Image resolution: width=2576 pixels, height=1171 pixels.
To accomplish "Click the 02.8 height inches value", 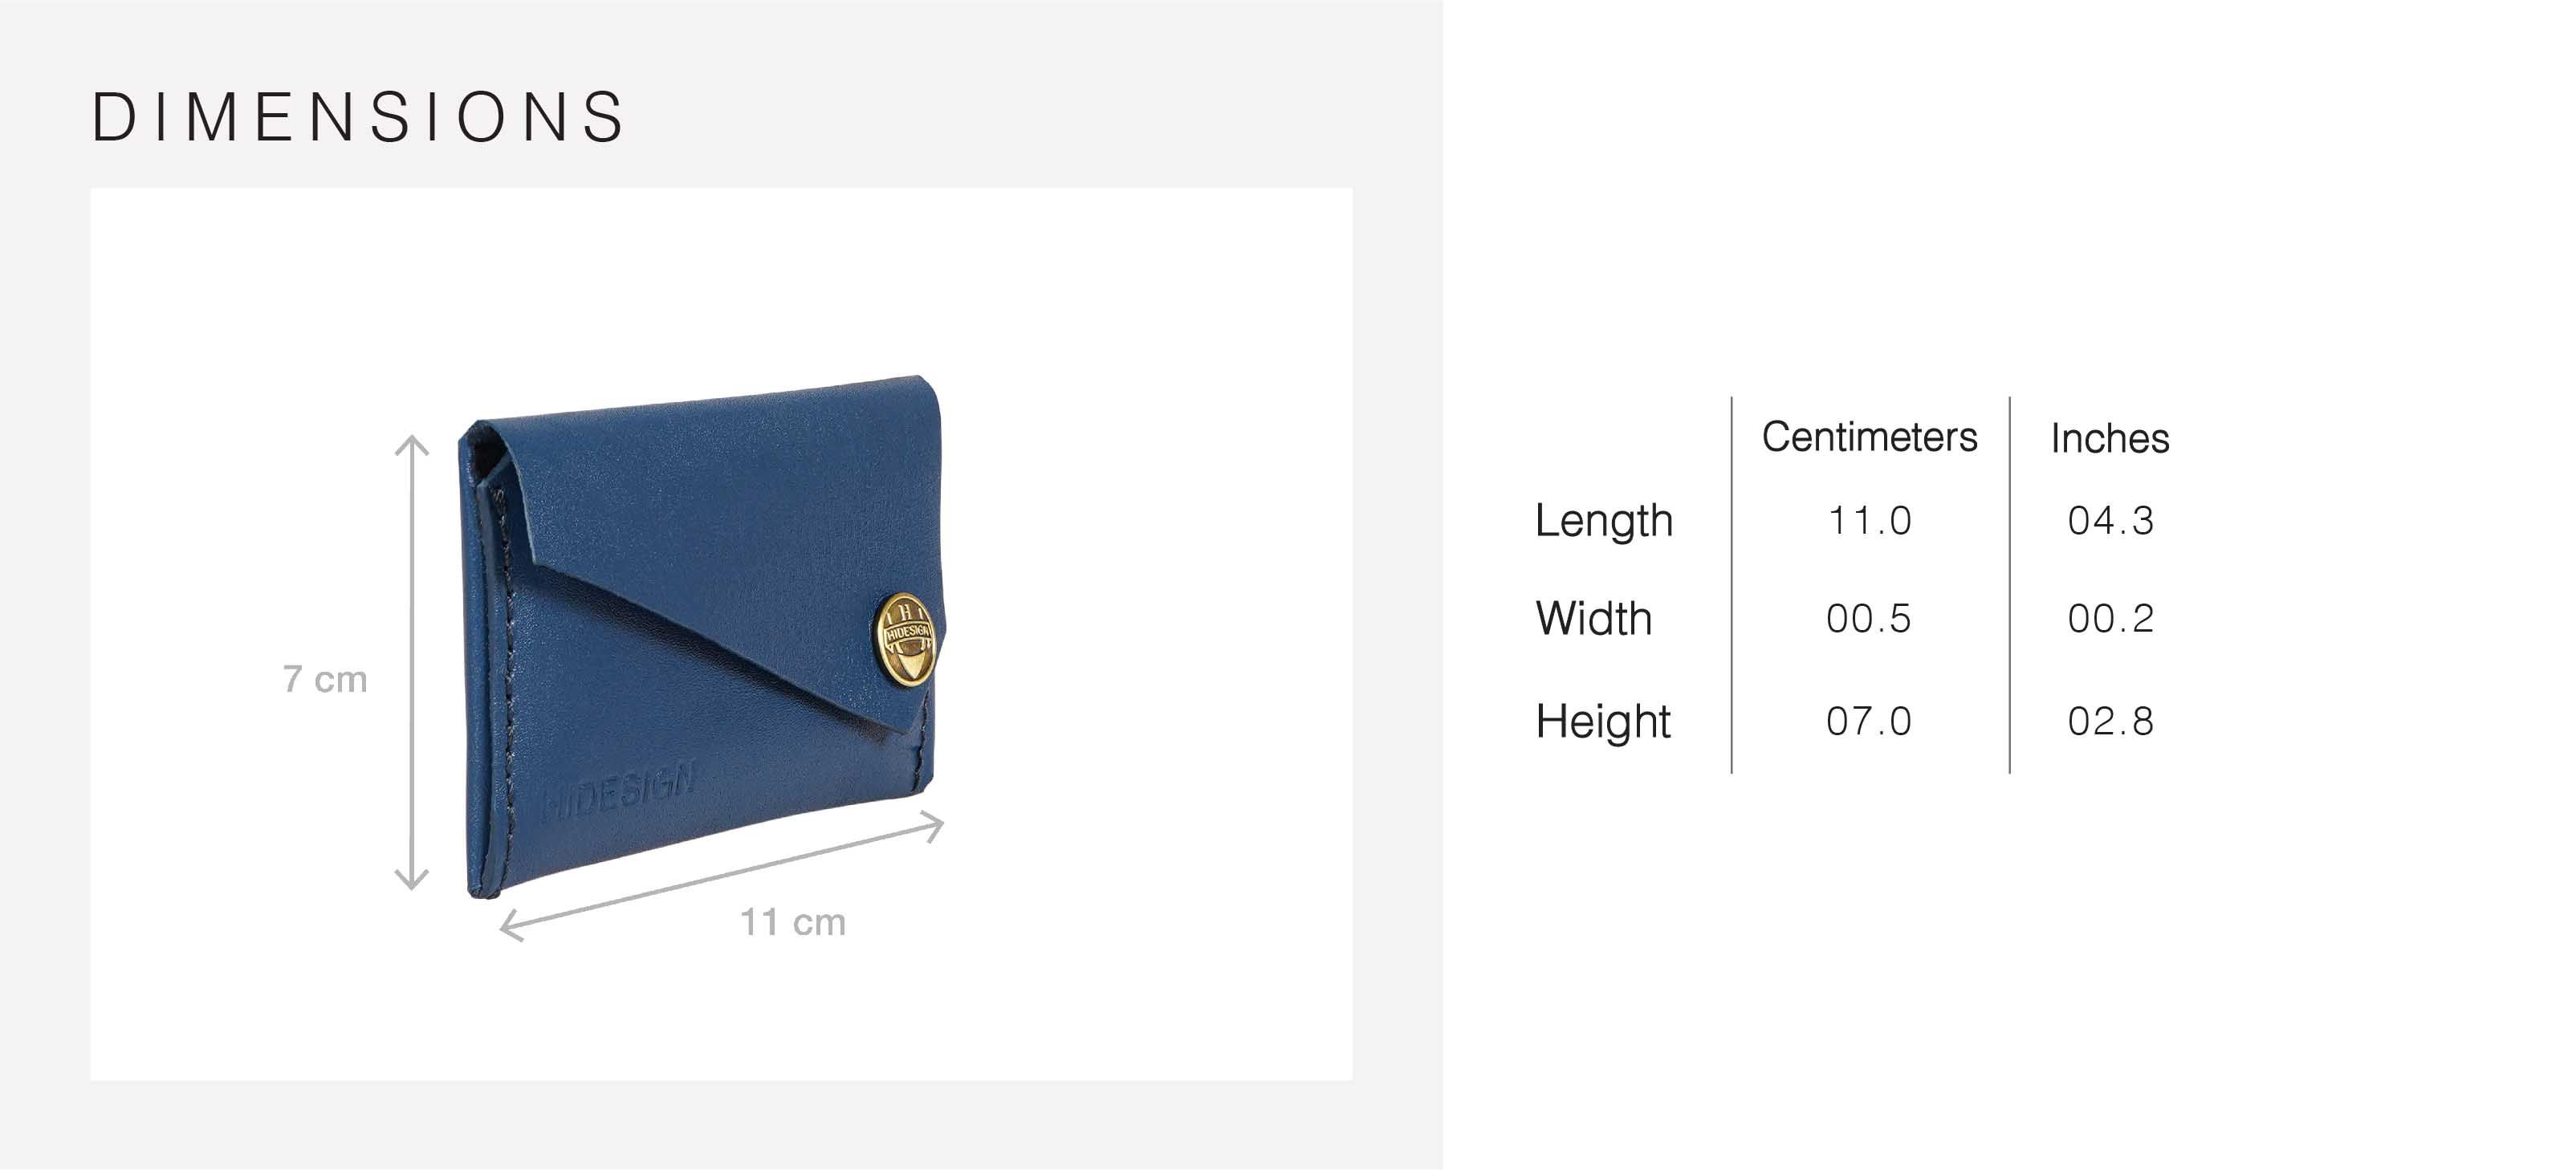I will click(x=2111, y=722).
